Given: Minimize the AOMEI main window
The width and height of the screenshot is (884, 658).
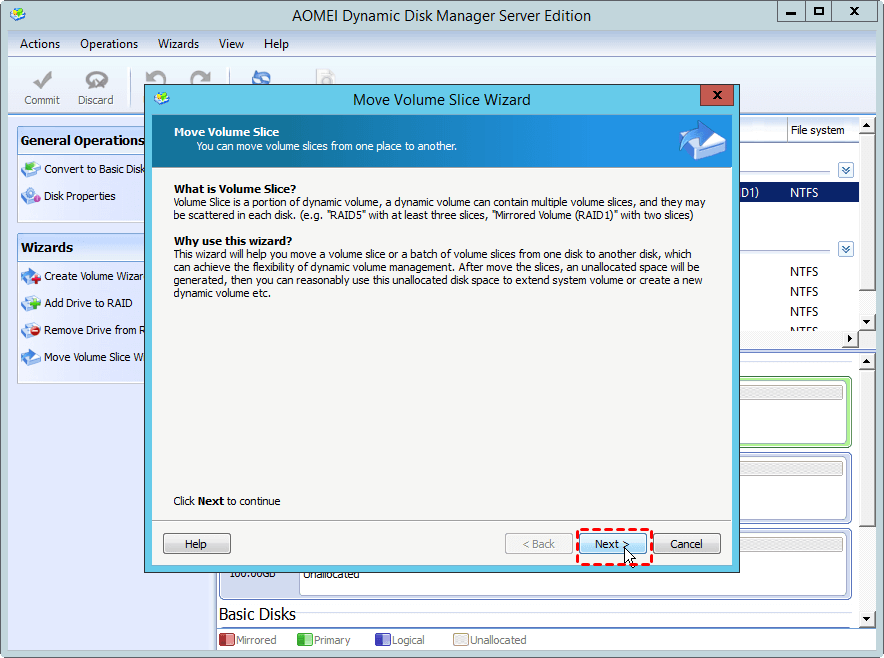Looking at the screenshot, I should (791, 12).
